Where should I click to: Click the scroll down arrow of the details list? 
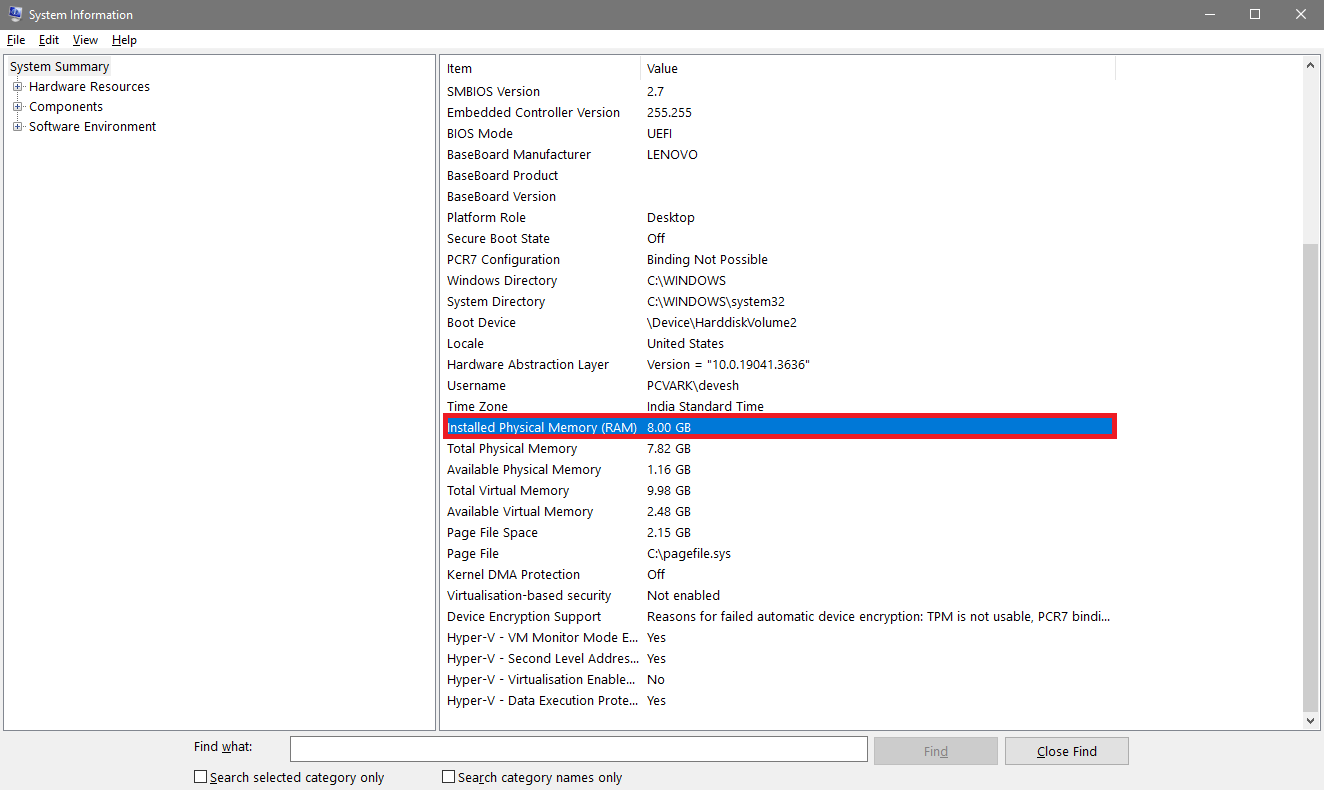[x=1311, y=720]
